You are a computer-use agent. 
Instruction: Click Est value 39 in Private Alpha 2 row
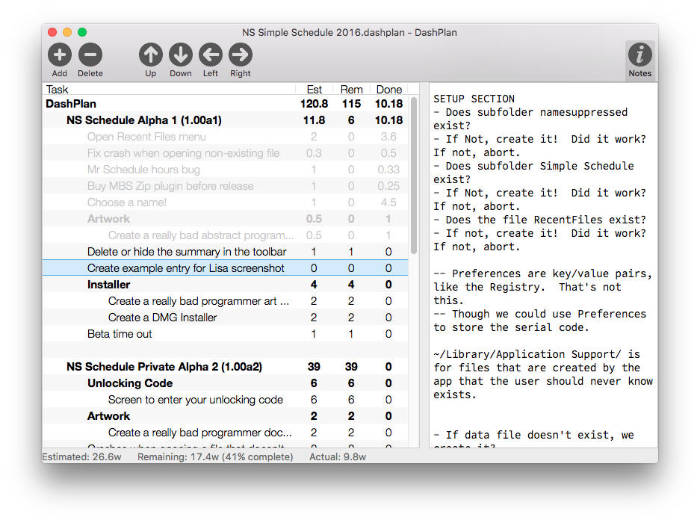click(314, 367)
